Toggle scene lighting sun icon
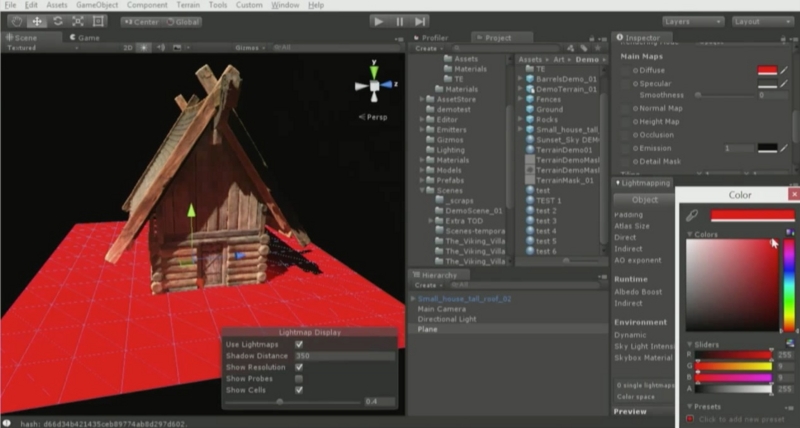800x428 pixels. [144, 47]
